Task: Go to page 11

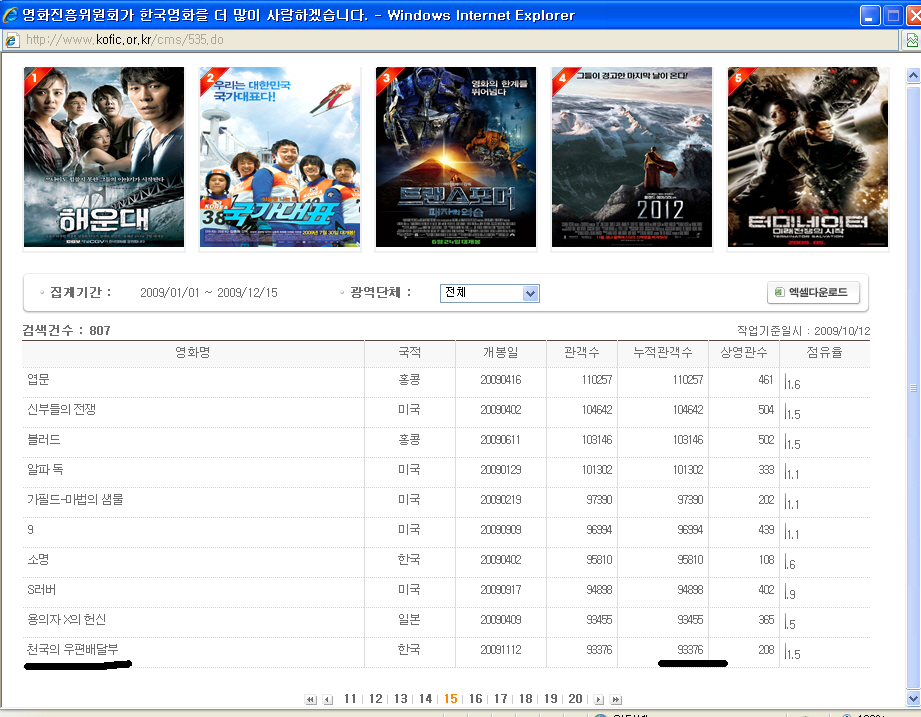Action: coord(350,699)
